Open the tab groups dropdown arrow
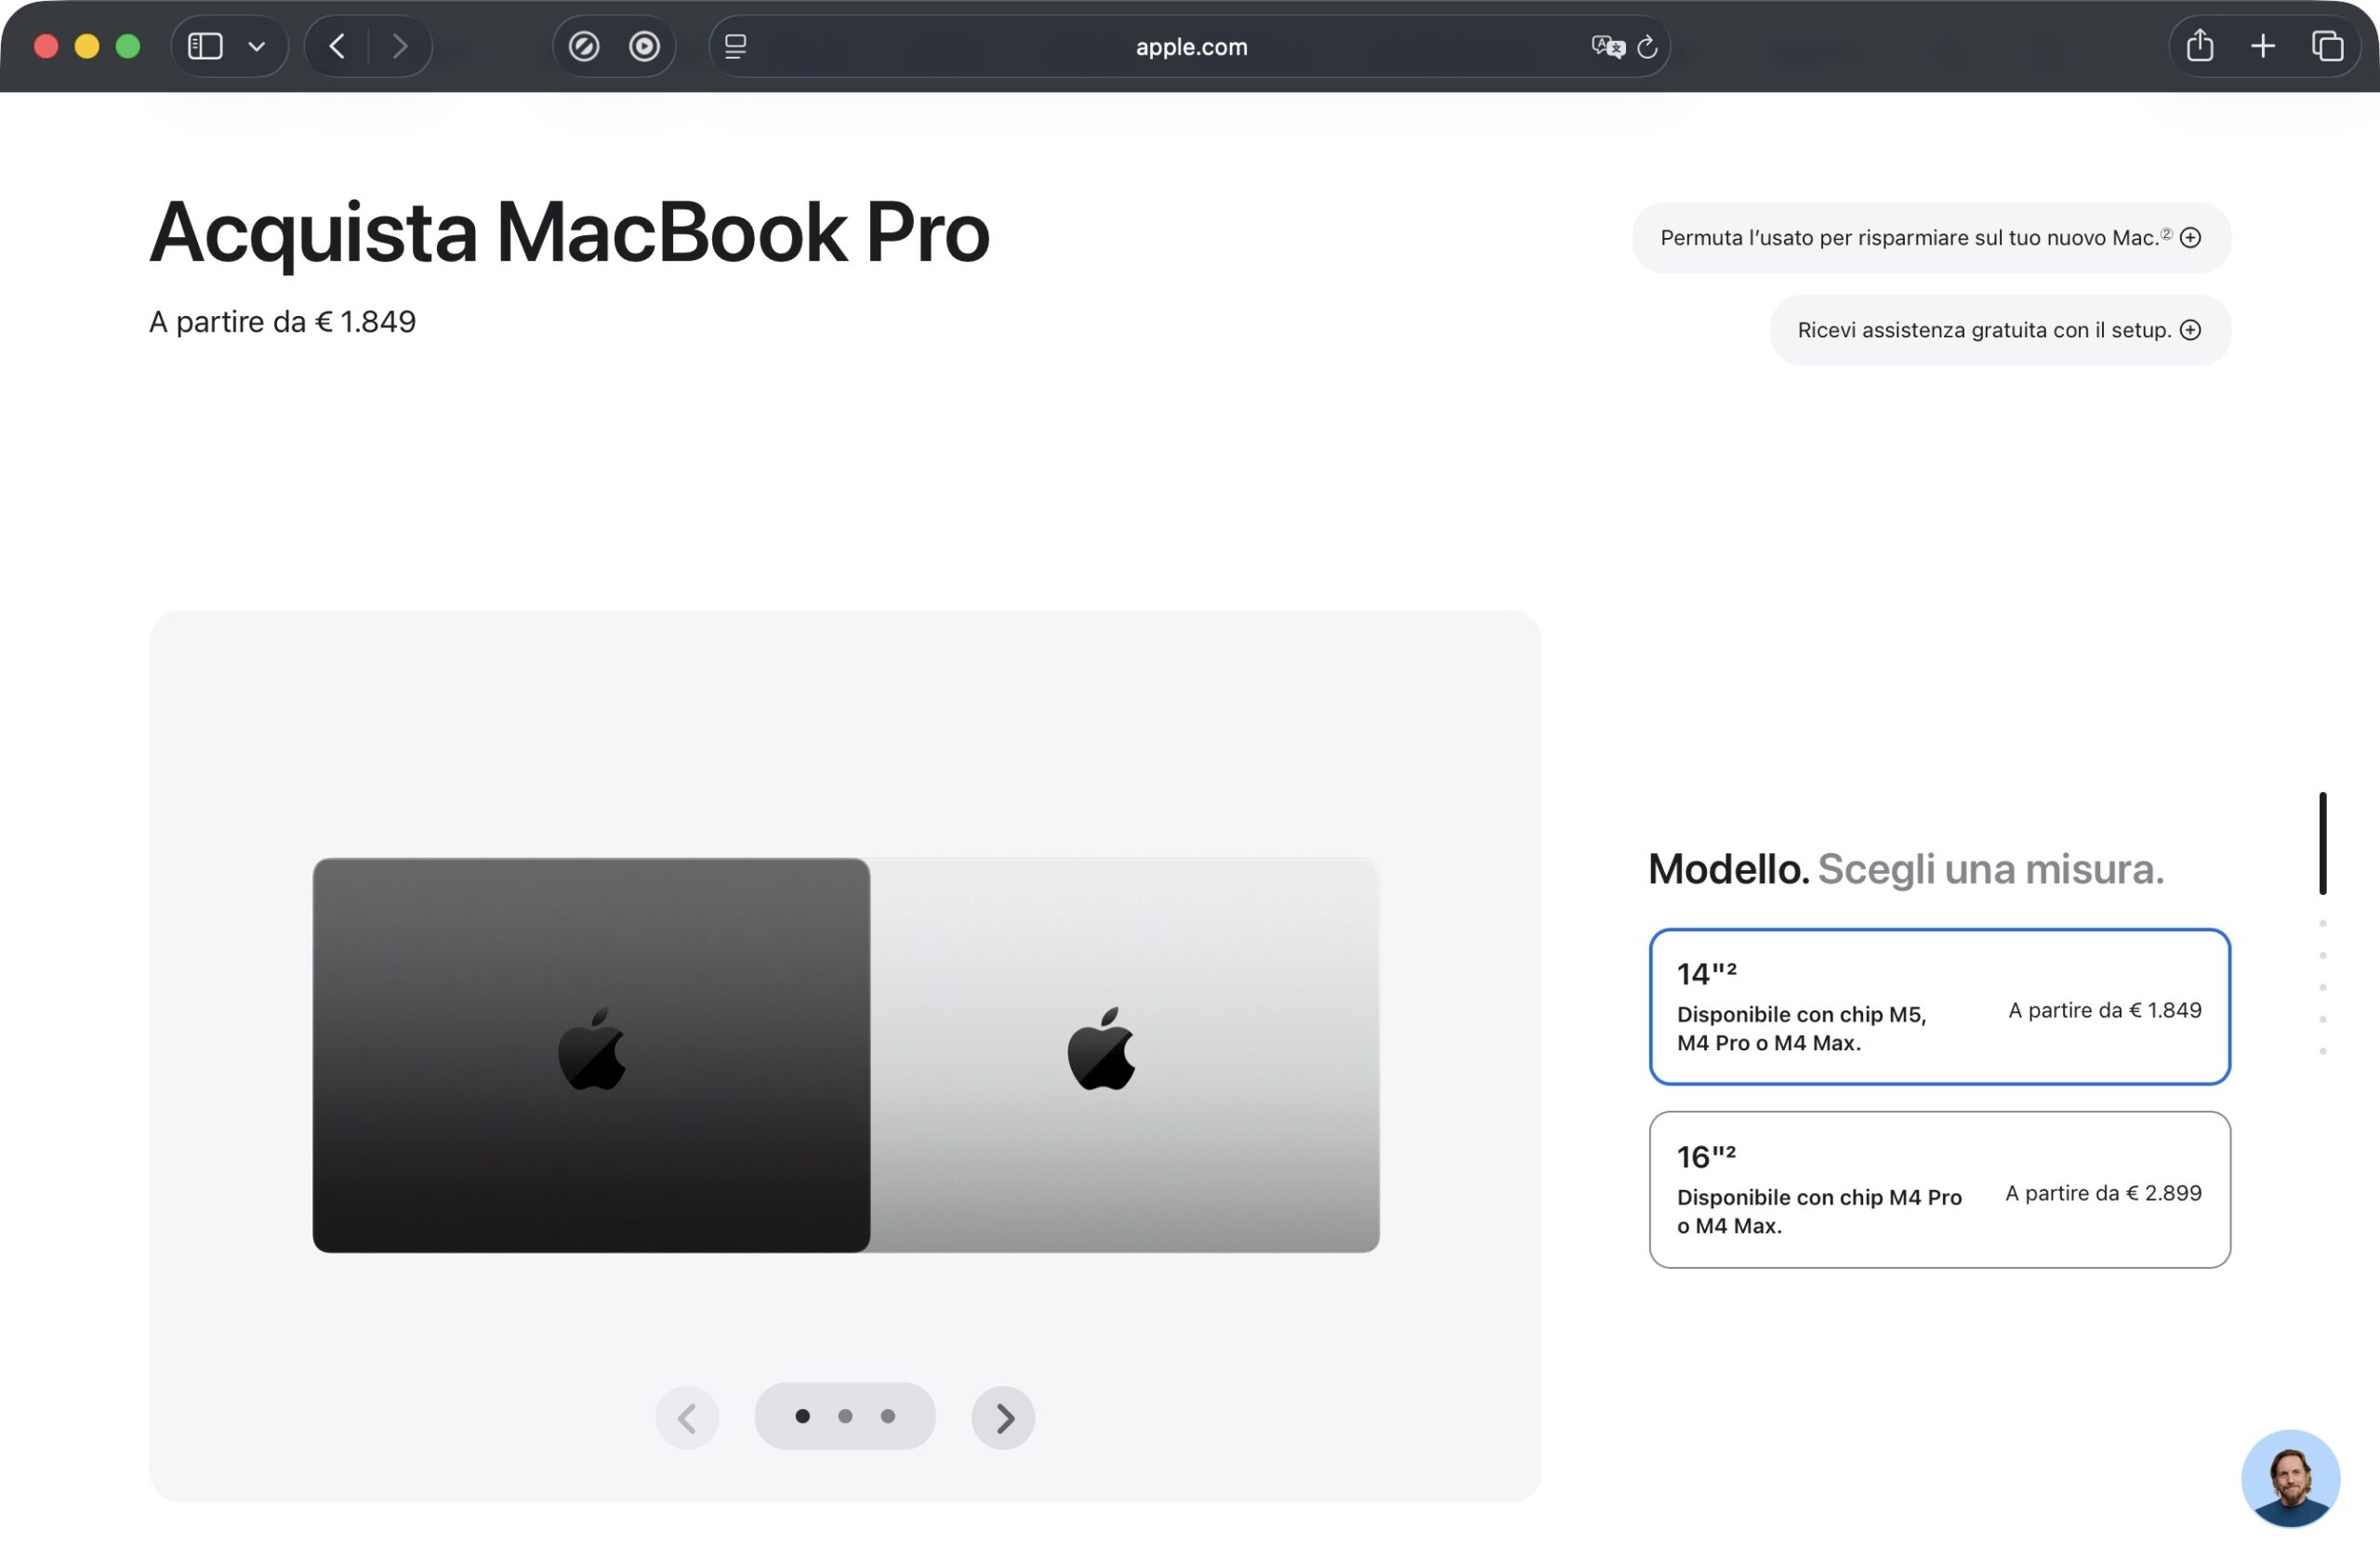 tap(256, 46)
